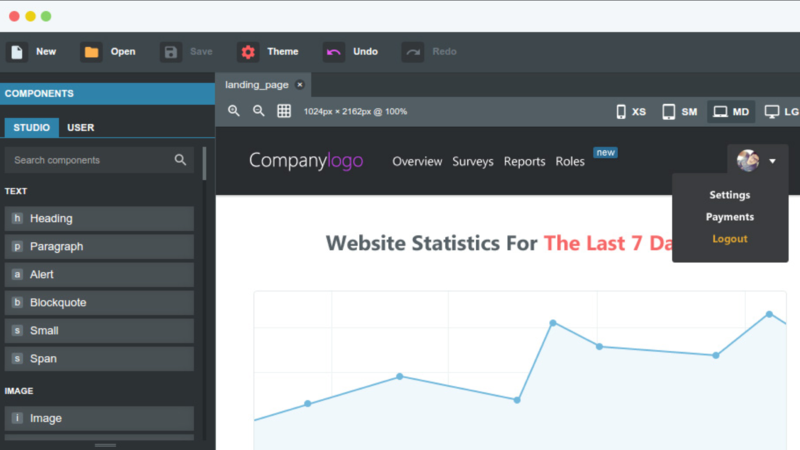The width and height of the screenshot is (800, 450).
Task: Click the highest chart data point
Action: click(769, 314)
